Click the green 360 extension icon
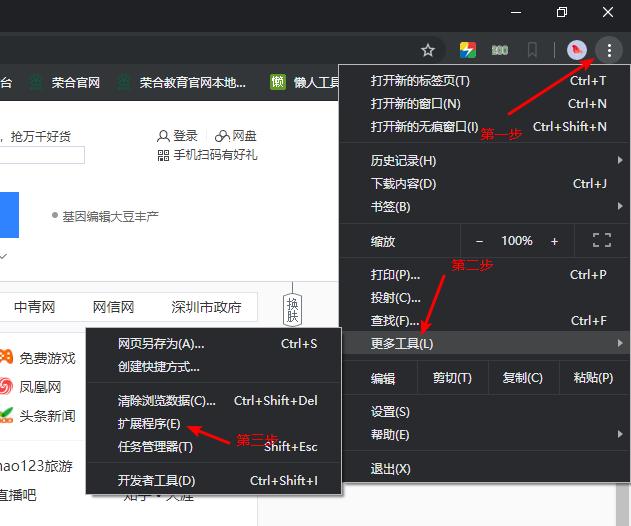The image size is (631, 526). tap(500, 50)
